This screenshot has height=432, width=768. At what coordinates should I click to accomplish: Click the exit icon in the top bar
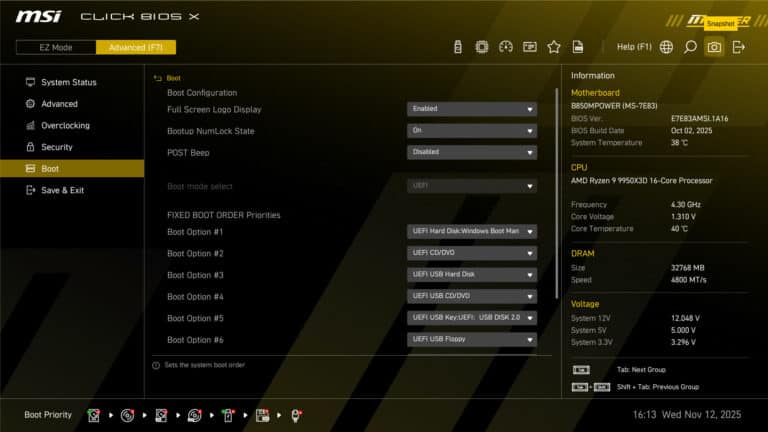pyautogui.click(x=738, y=47)
